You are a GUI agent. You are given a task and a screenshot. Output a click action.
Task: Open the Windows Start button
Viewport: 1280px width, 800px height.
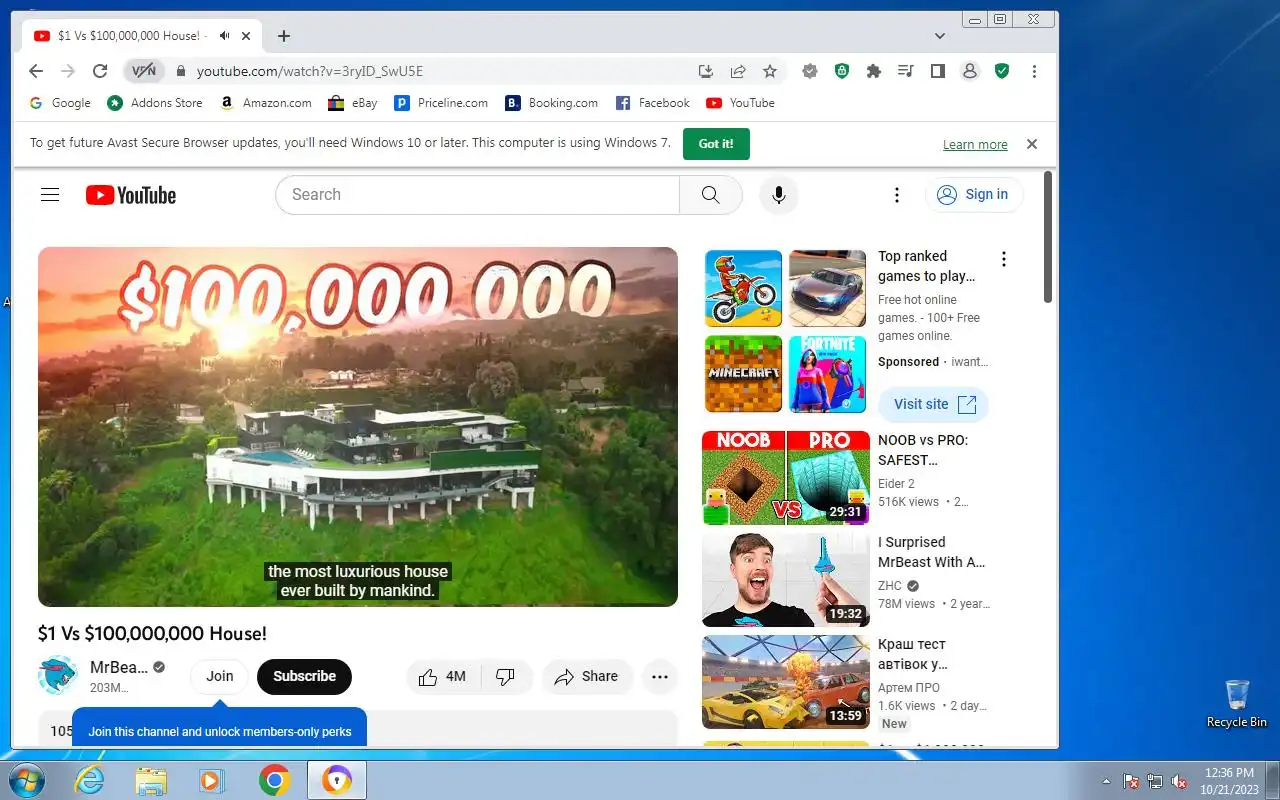click(25, 780)
